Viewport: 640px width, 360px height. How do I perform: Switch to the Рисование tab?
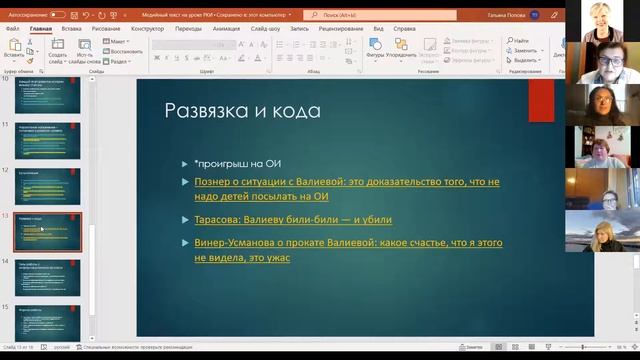click(106, 29)
